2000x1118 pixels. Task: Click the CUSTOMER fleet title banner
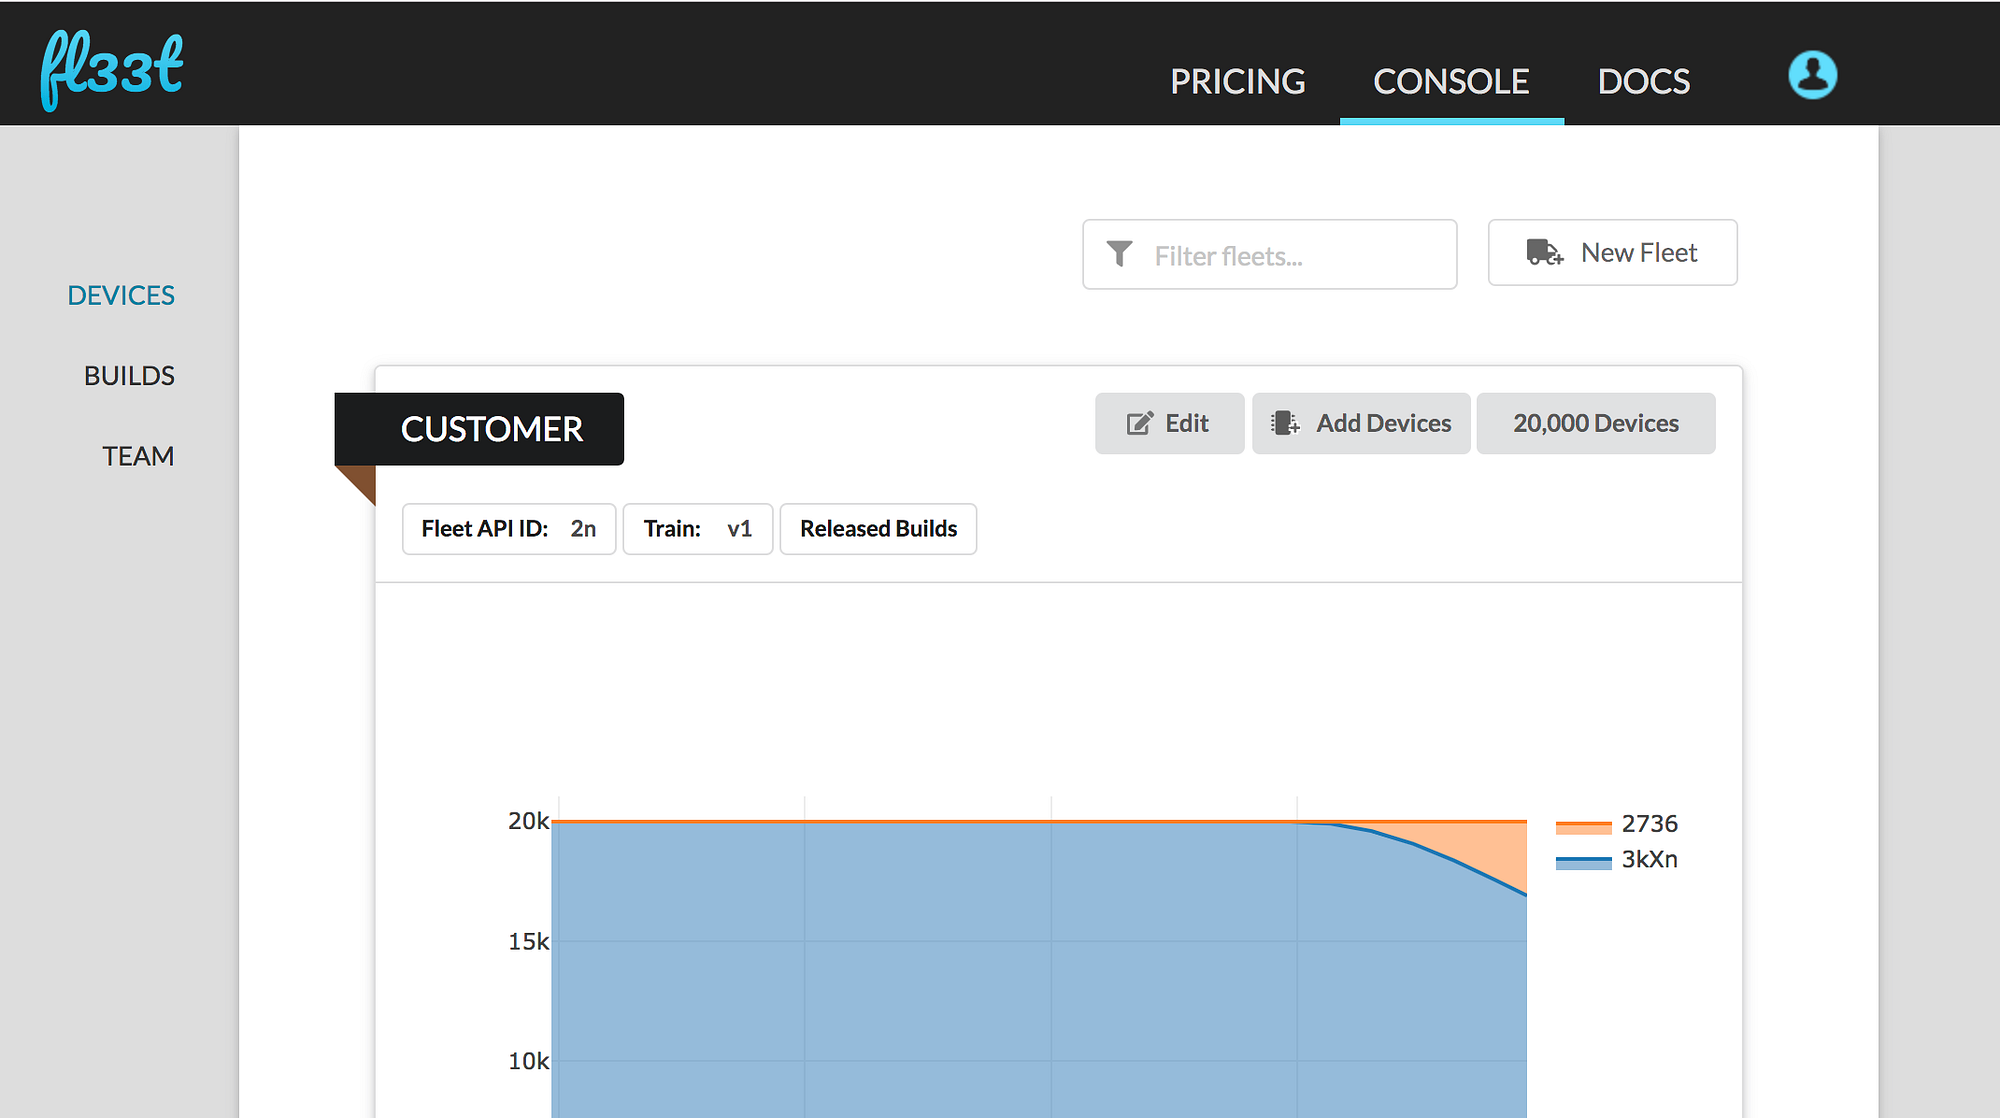490,429
